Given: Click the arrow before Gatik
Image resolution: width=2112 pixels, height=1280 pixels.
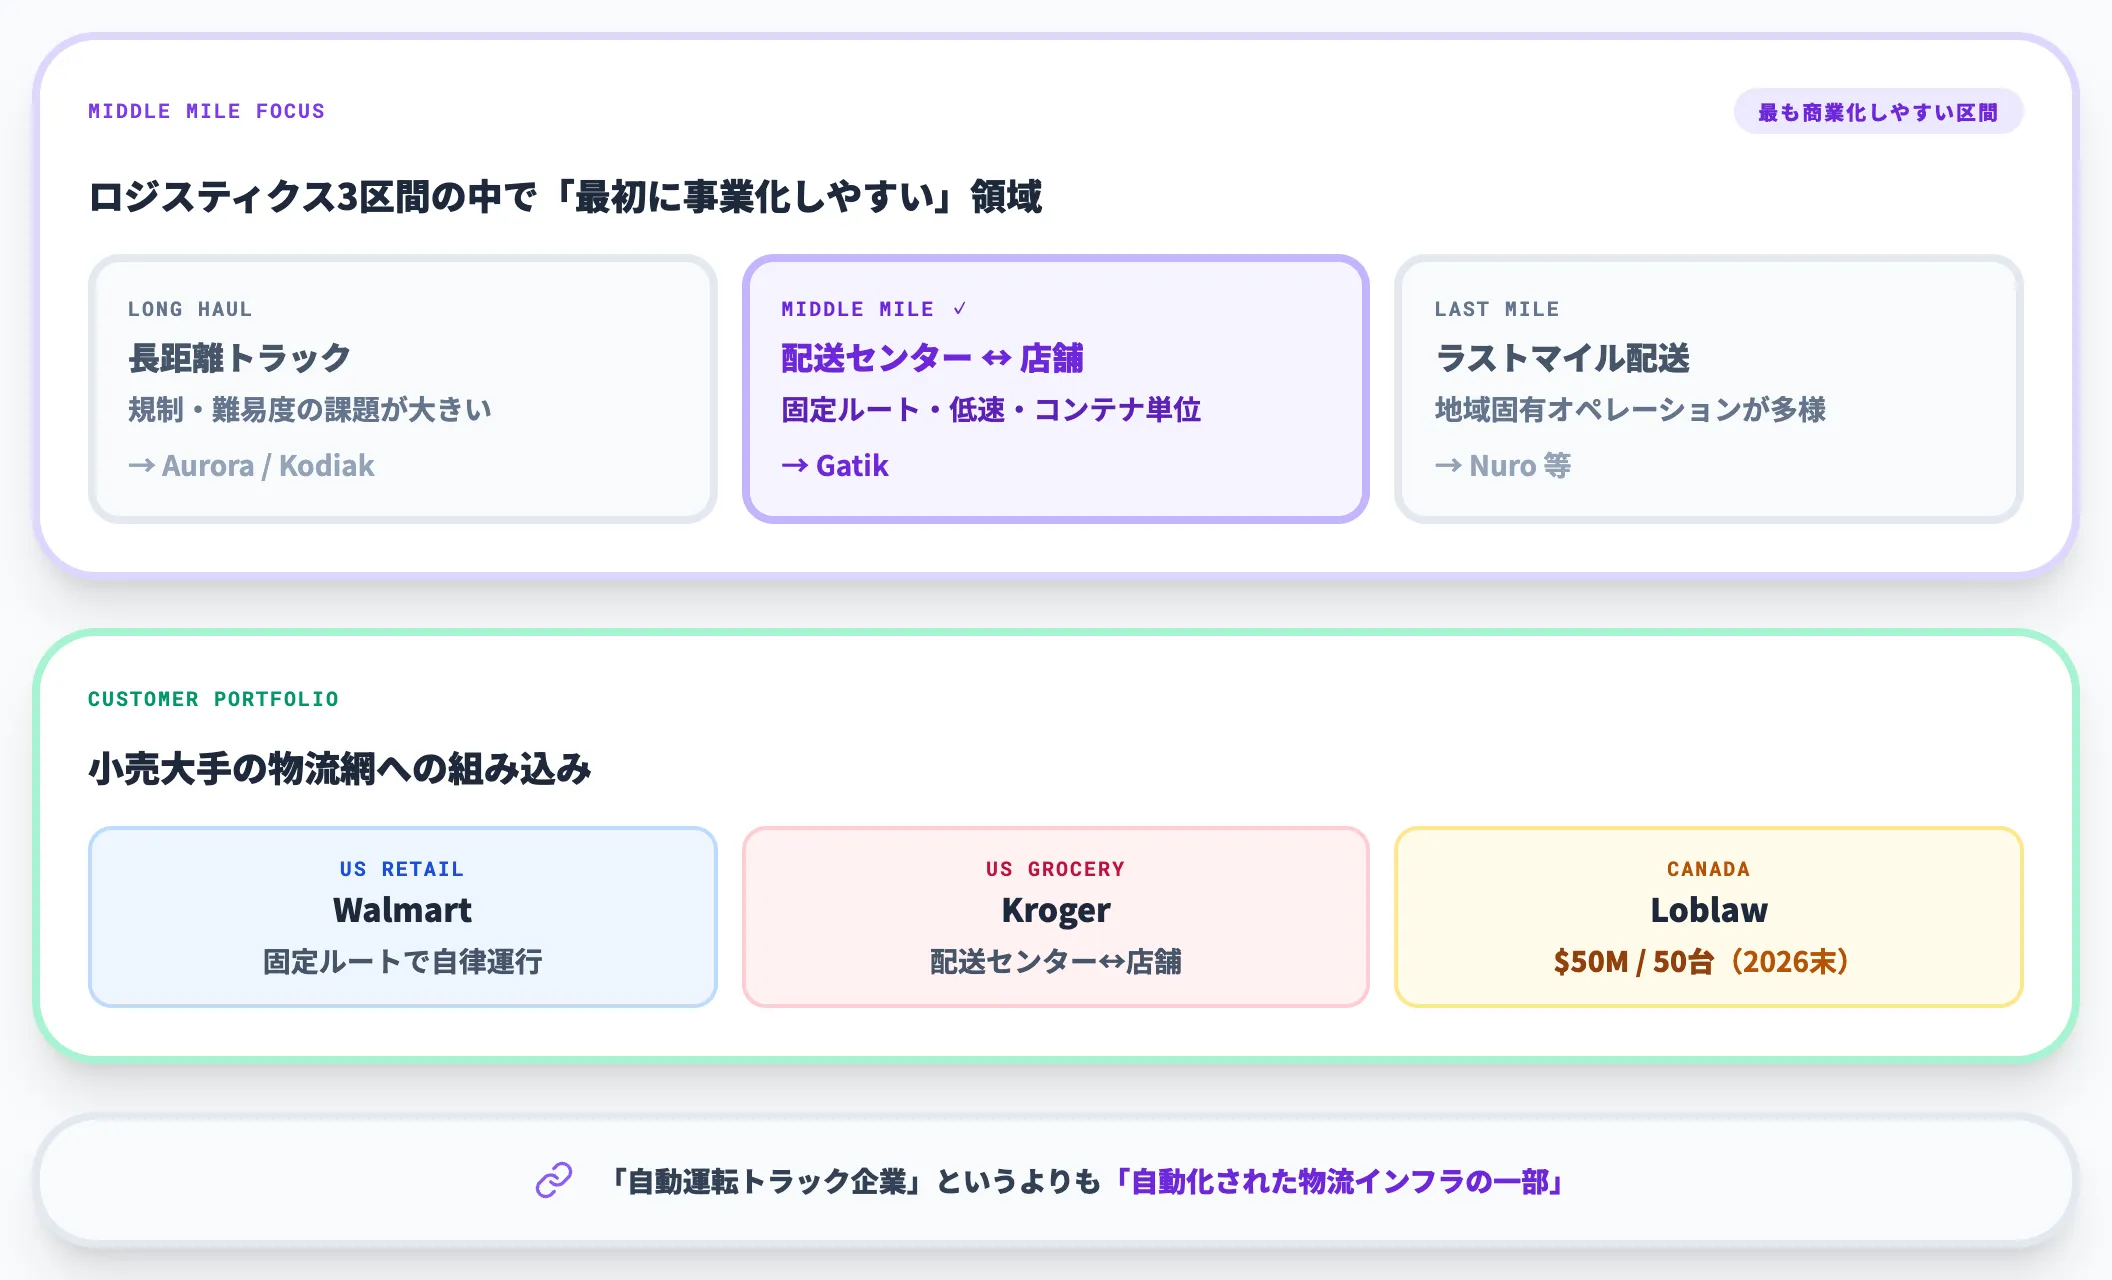Looking at the screenshot, I should (x=795, y=466).
